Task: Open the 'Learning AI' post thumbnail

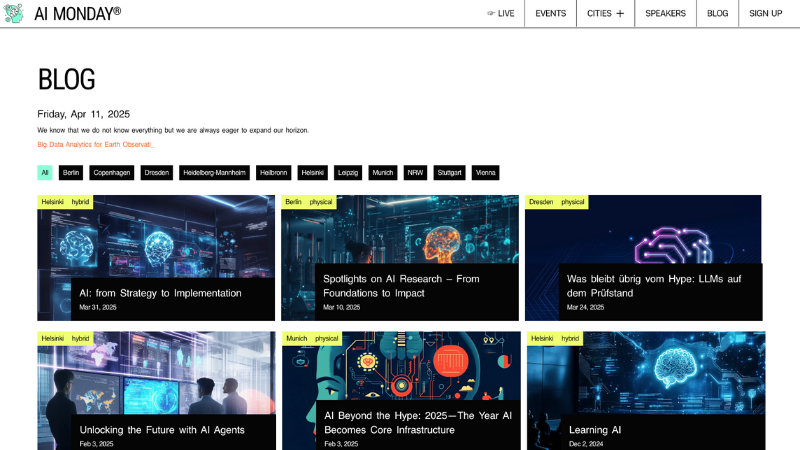Action: (645, 380)
